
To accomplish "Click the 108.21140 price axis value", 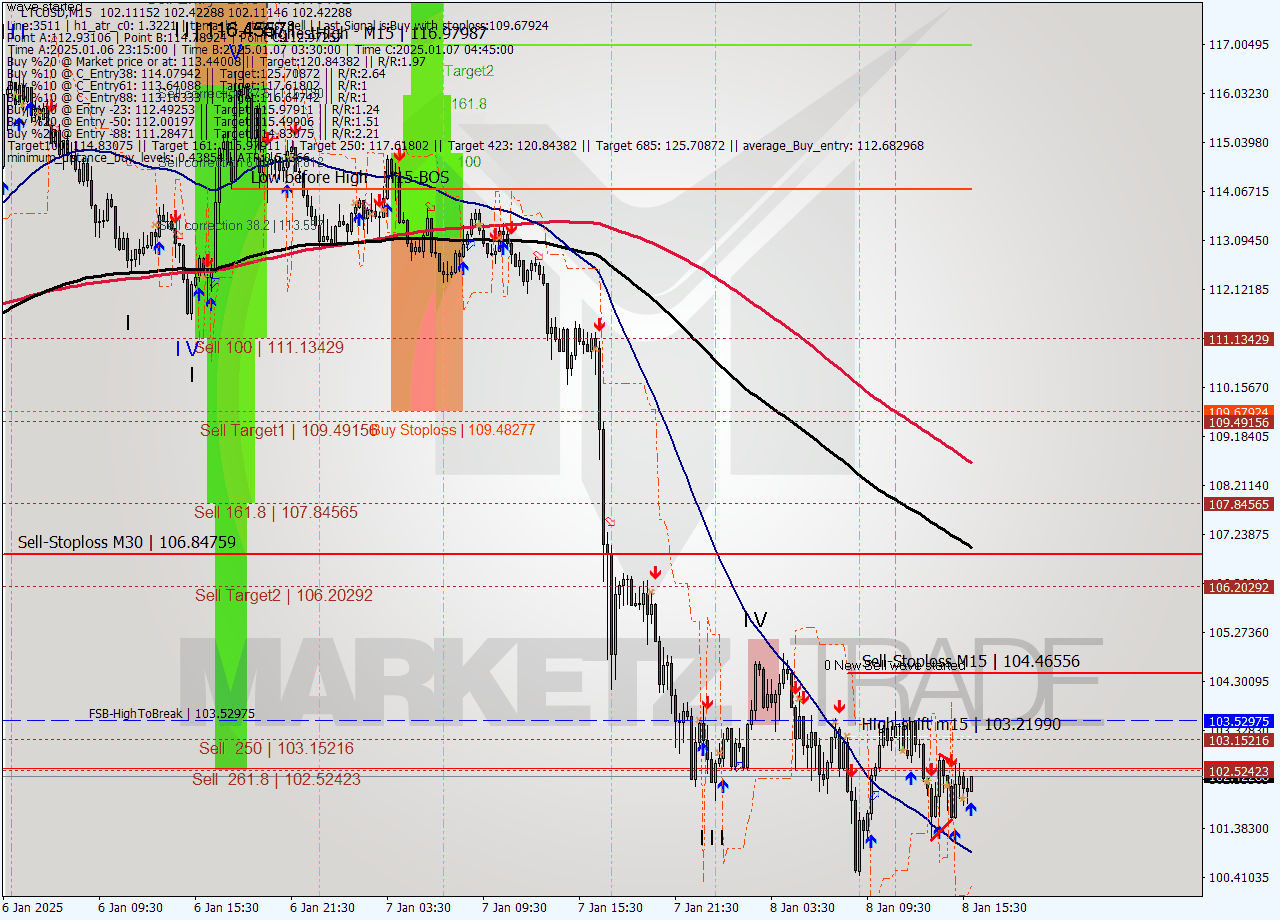I will tap(1239, 486).
